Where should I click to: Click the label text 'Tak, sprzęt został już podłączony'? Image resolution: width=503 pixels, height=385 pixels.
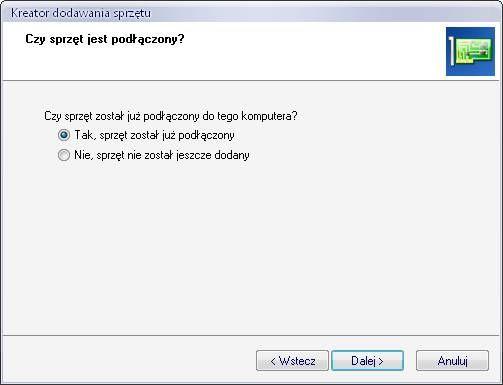tap(154, 135)
